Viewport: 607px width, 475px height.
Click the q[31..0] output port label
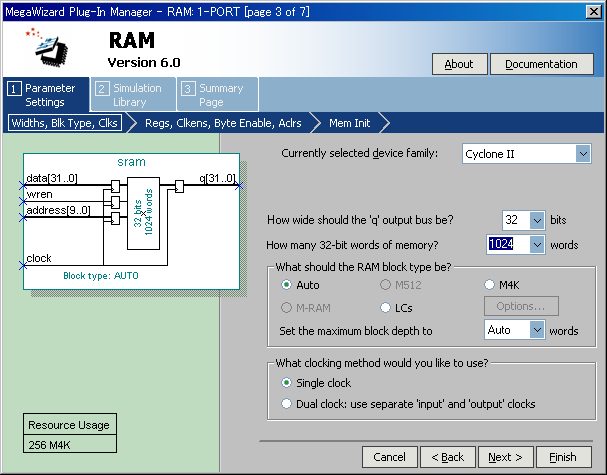[217, 178]
